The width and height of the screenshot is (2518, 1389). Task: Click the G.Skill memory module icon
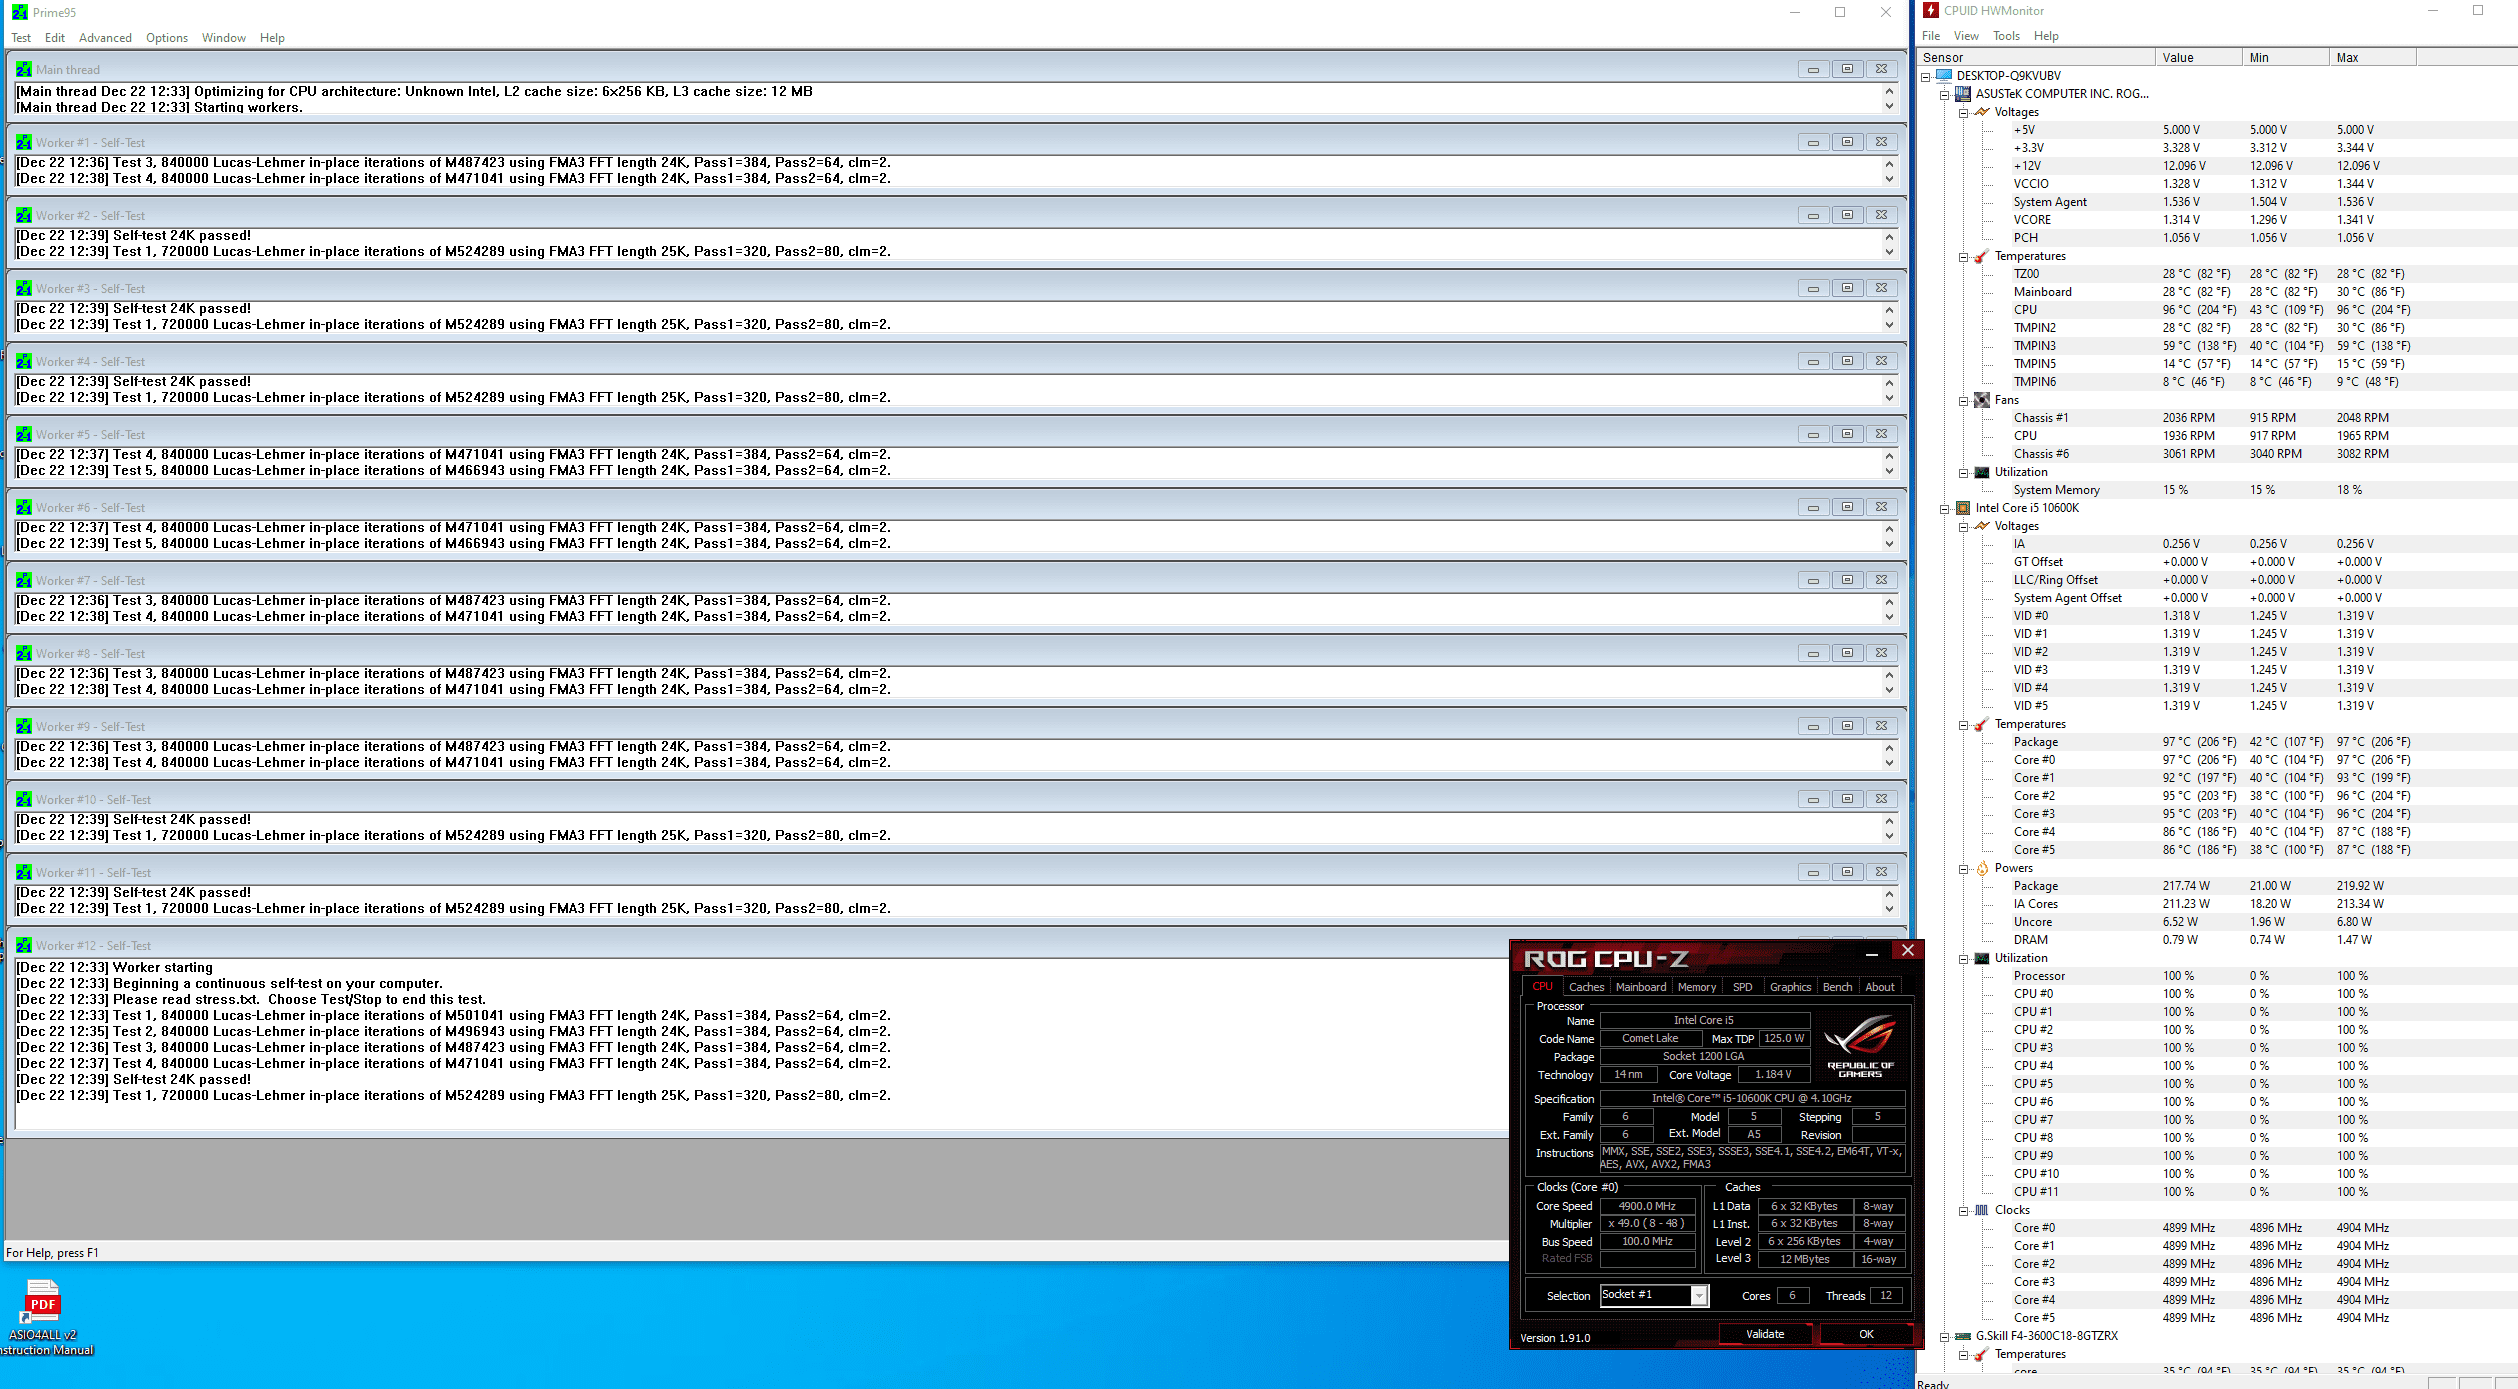pyautogui.click(x=1963, y=1336)
